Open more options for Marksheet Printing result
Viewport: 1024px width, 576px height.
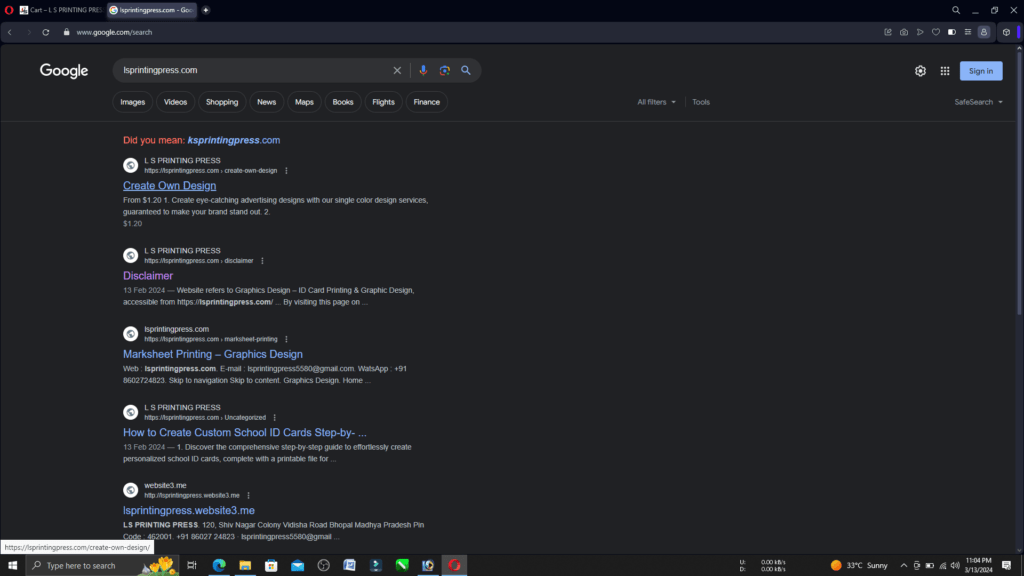(x=286, y=339)
